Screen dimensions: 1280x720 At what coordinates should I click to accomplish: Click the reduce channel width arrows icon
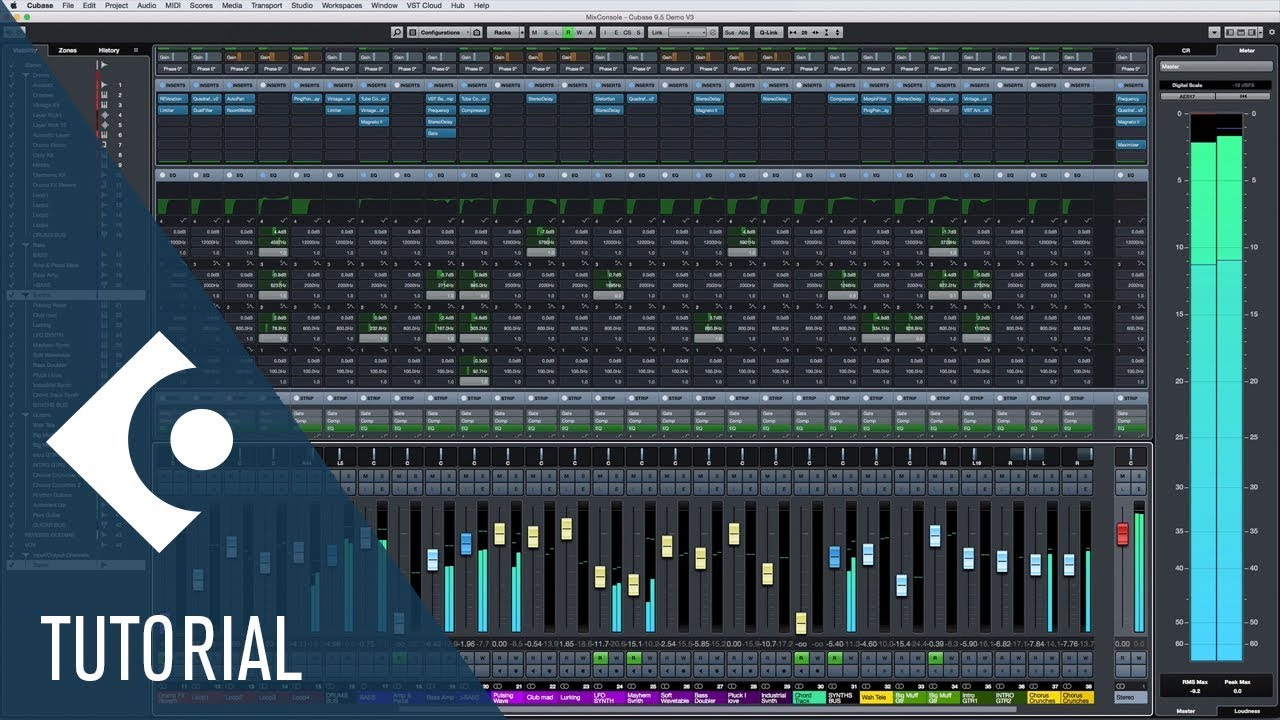tap(793, 32)
